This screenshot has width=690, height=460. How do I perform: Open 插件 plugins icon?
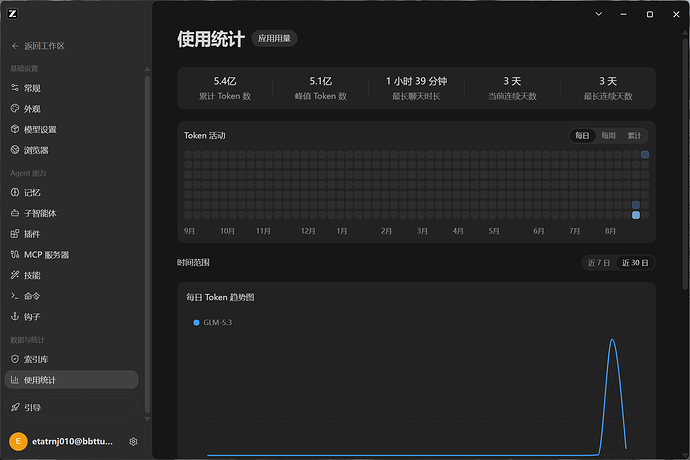[15, 234]
